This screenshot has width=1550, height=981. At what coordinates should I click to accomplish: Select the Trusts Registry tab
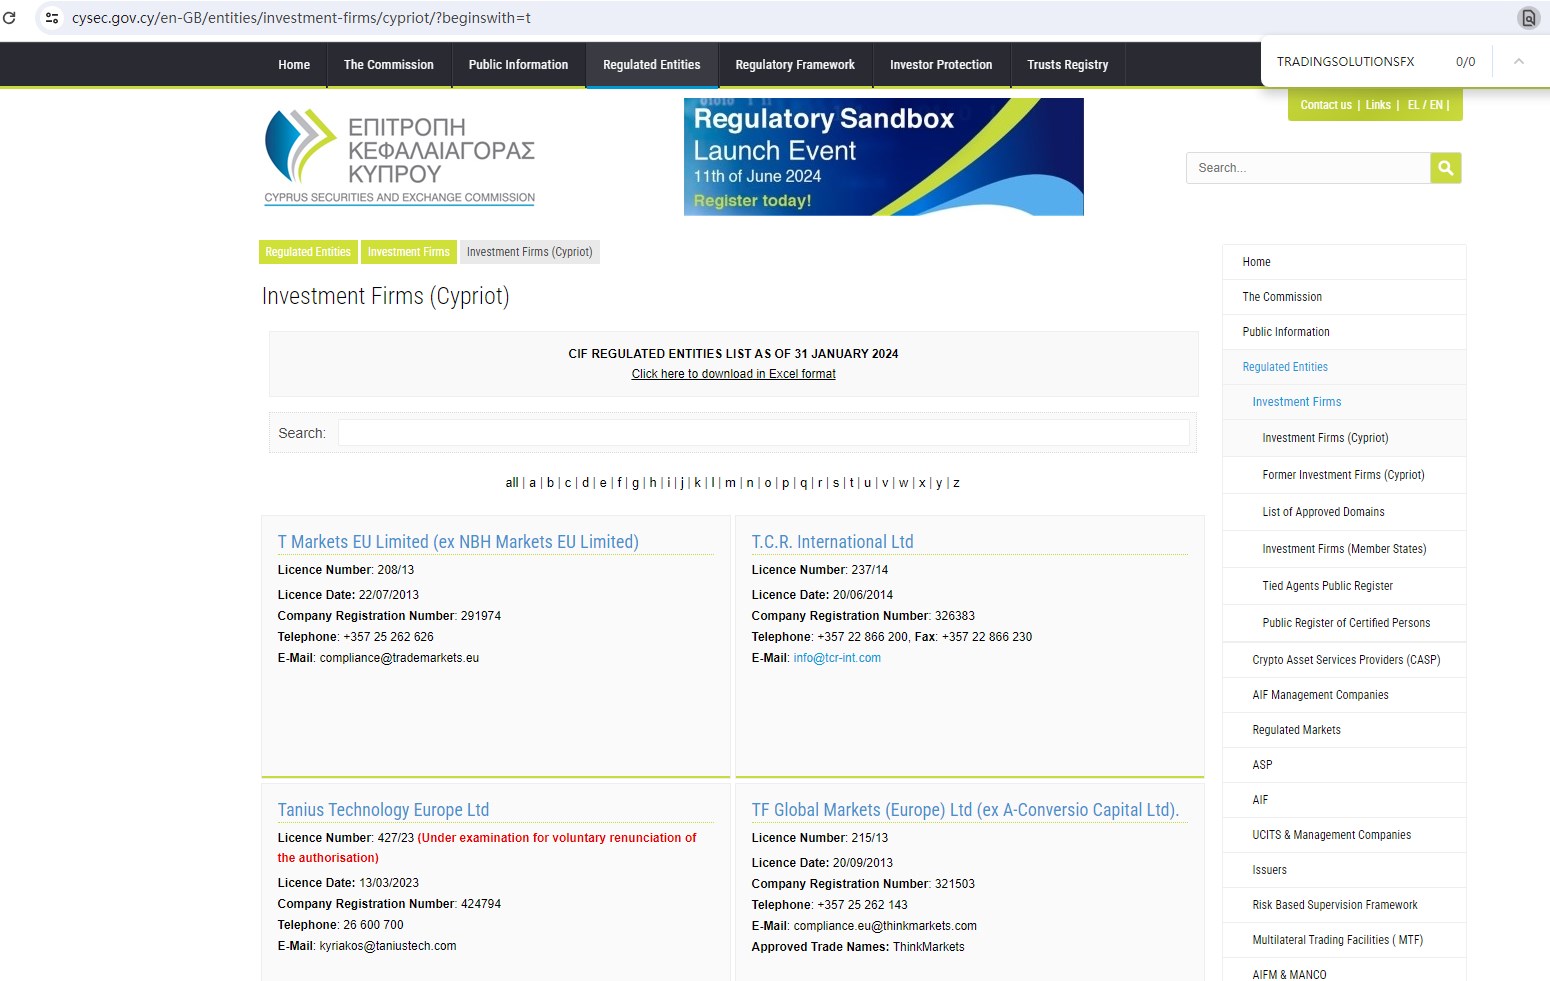(1067, 65)
